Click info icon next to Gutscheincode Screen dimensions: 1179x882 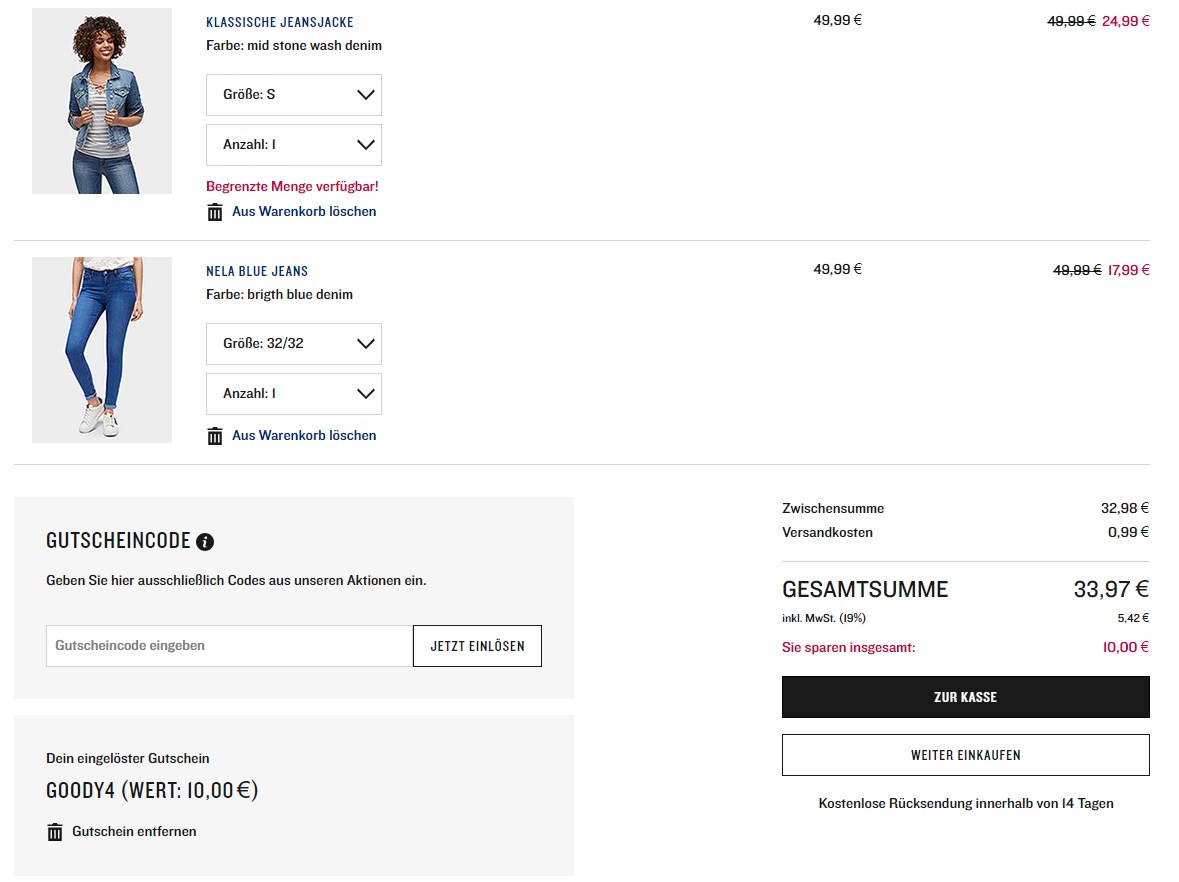click(205, 542)
